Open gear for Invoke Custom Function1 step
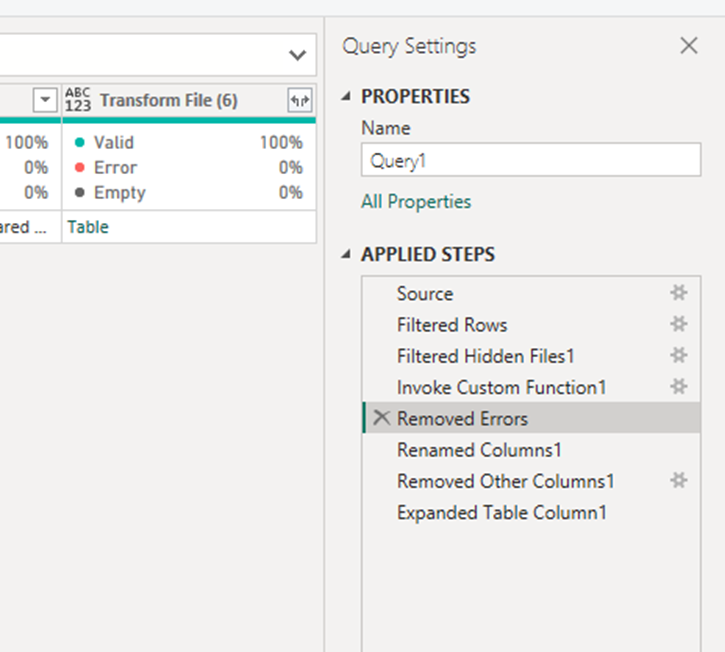The width and height of the screenshot is (725, 652). [x=678, y=386]
